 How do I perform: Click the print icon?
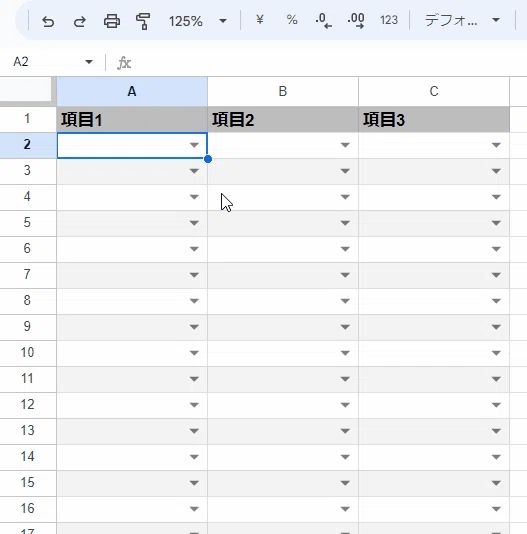coord(111,21)
